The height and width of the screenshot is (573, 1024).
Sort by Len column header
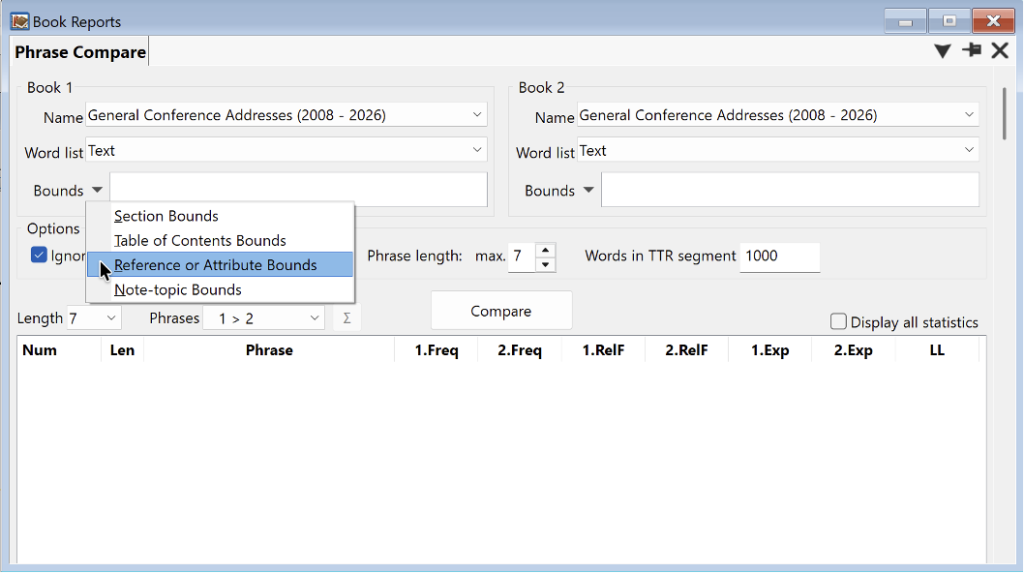[x=122, y=350]
